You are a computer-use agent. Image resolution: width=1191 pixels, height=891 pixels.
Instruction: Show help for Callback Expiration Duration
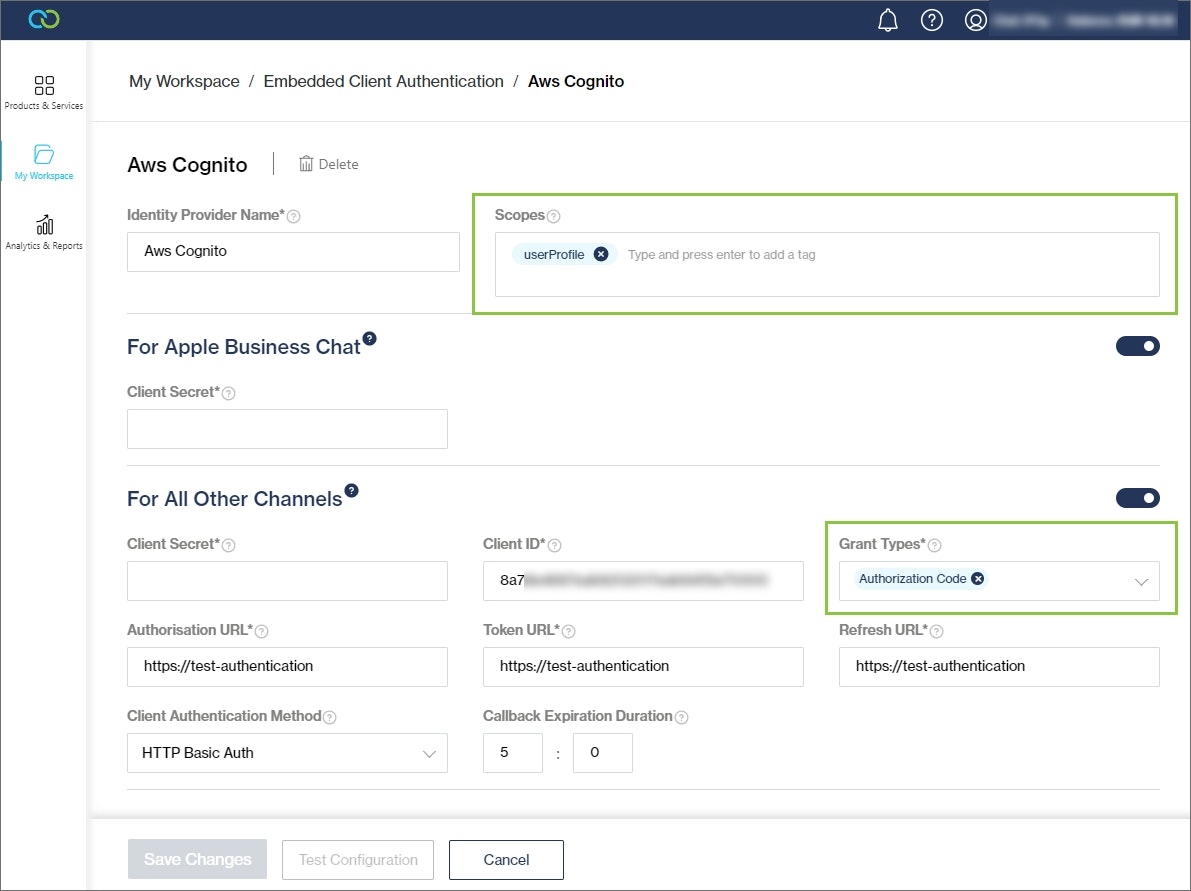coord(681,717)
